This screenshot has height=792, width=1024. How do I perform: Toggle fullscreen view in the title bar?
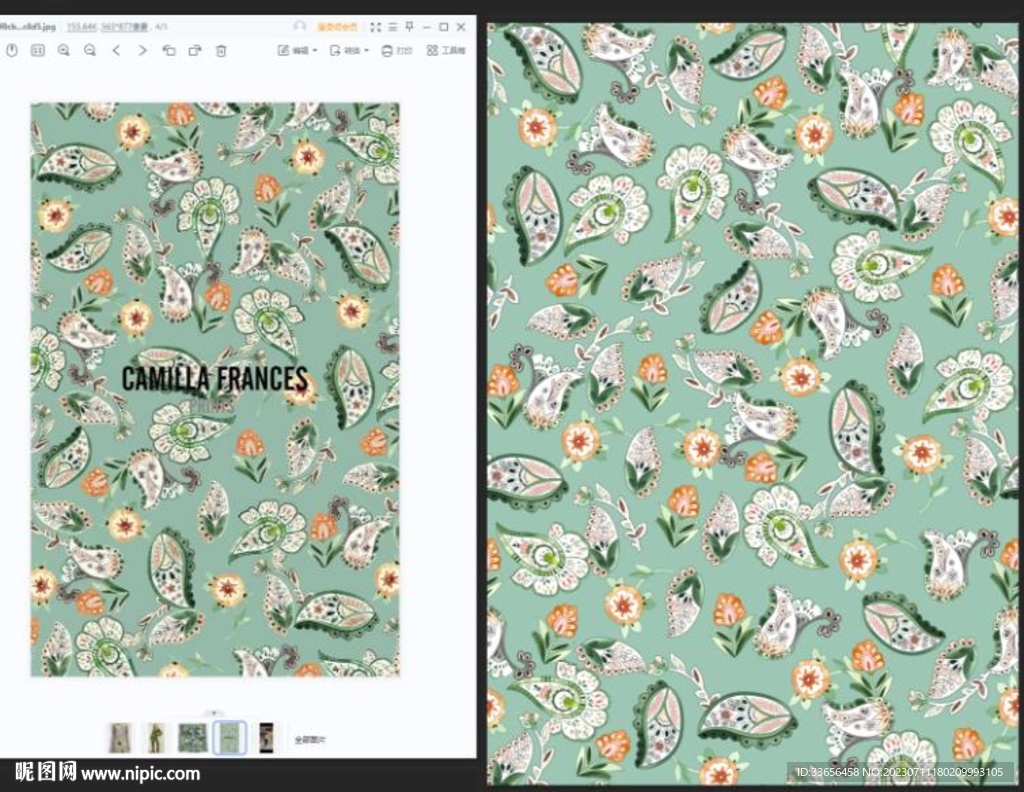pos(376,27)
